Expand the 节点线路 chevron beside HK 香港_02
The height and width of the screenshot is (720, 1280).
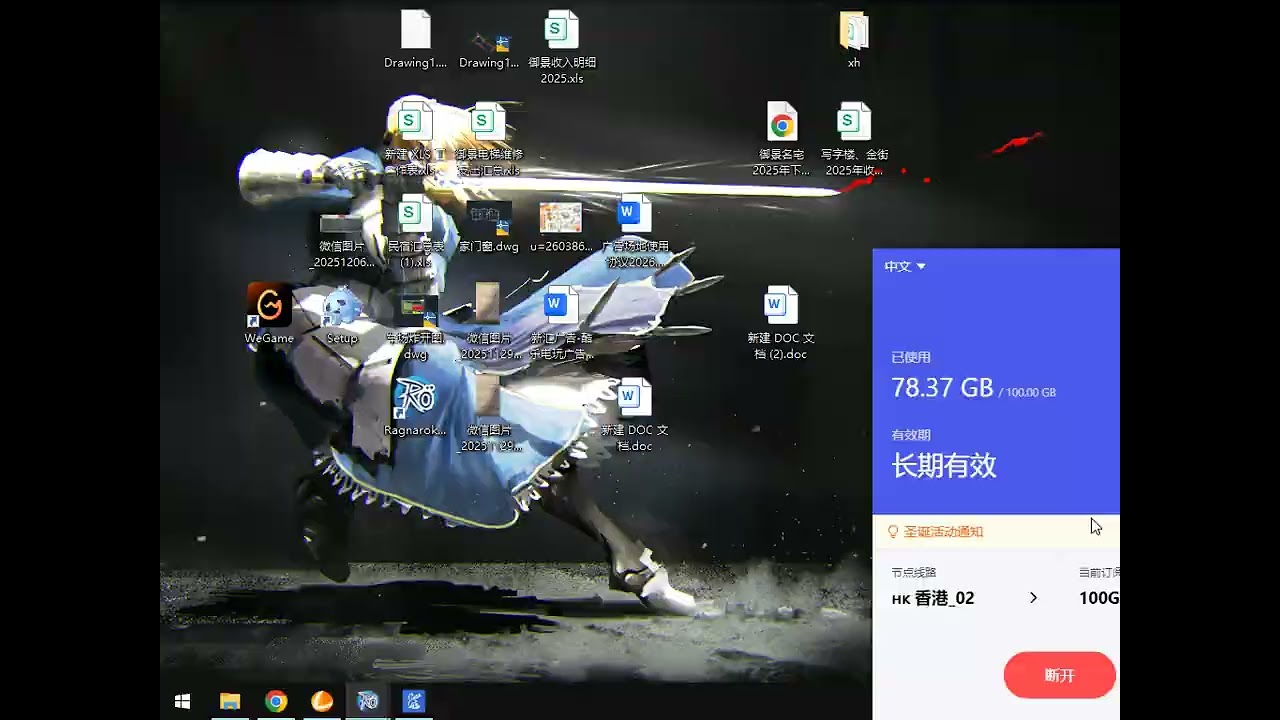1033,598
